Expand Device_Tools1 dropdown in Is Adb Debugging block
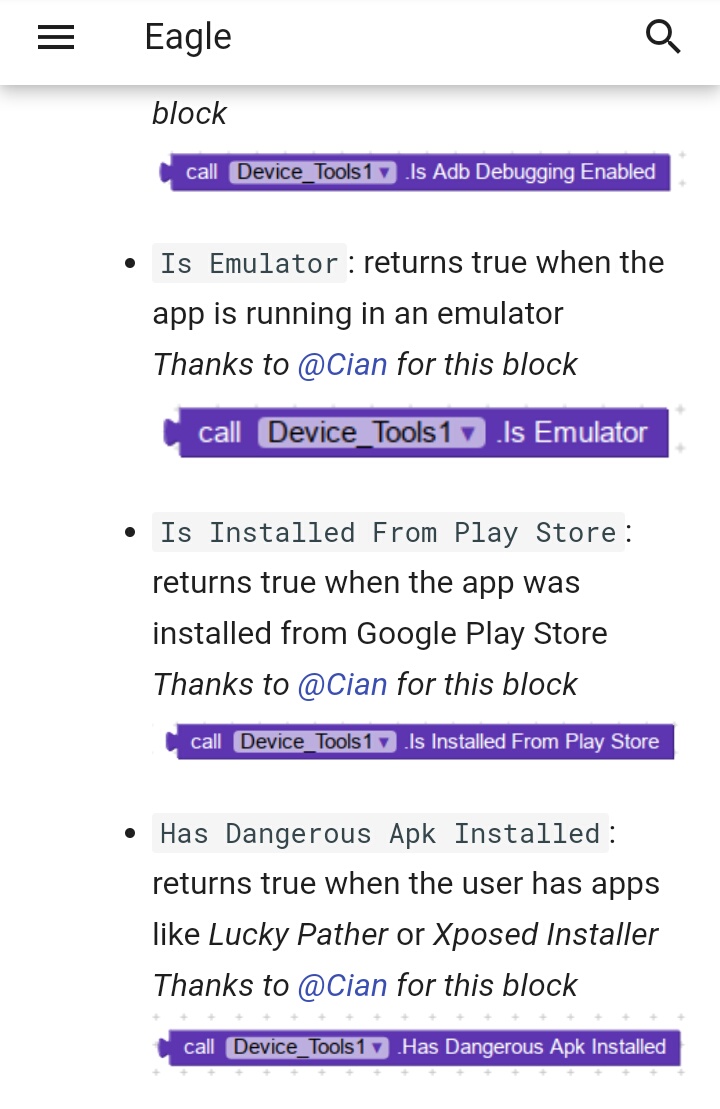 [x=313, y=172]
